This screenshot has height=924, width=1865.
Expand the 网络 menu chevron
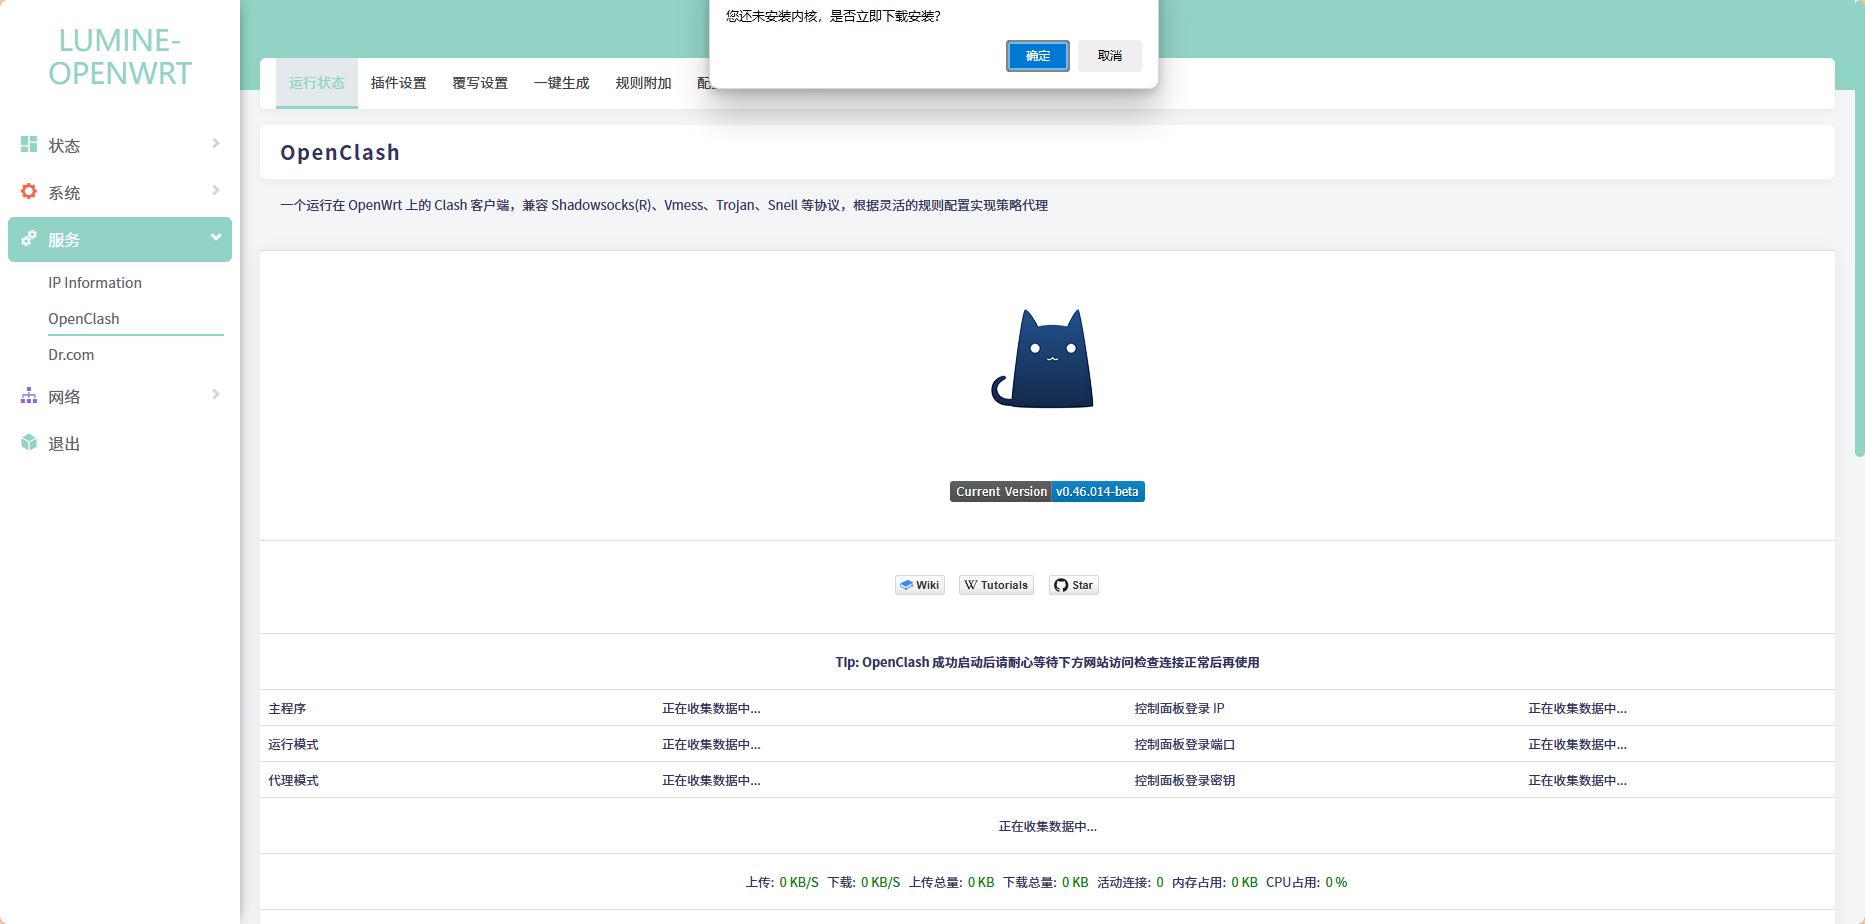215,395
